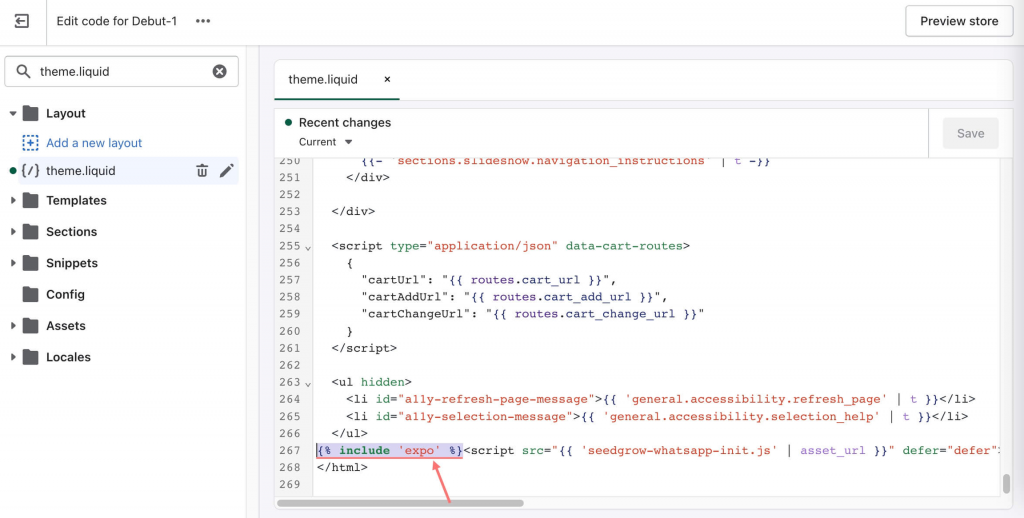The image size is (1024, 518).
Task: Click the "cartChangeUrl" code line
Action: point(533,314)
